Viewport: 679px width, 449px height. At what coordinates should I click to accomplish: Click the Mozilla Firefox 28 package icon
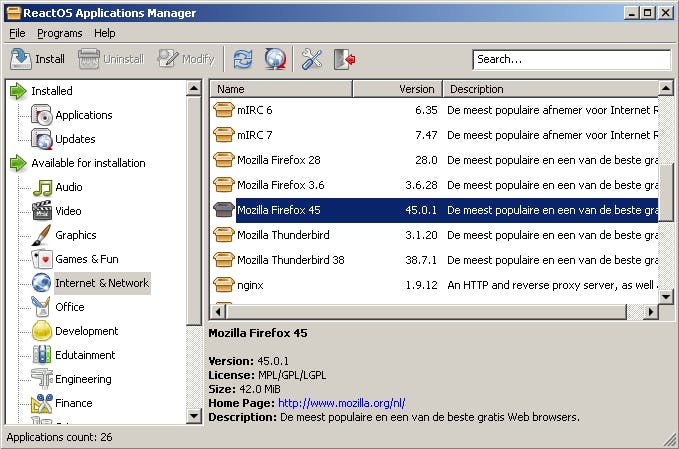pos(223,160)
